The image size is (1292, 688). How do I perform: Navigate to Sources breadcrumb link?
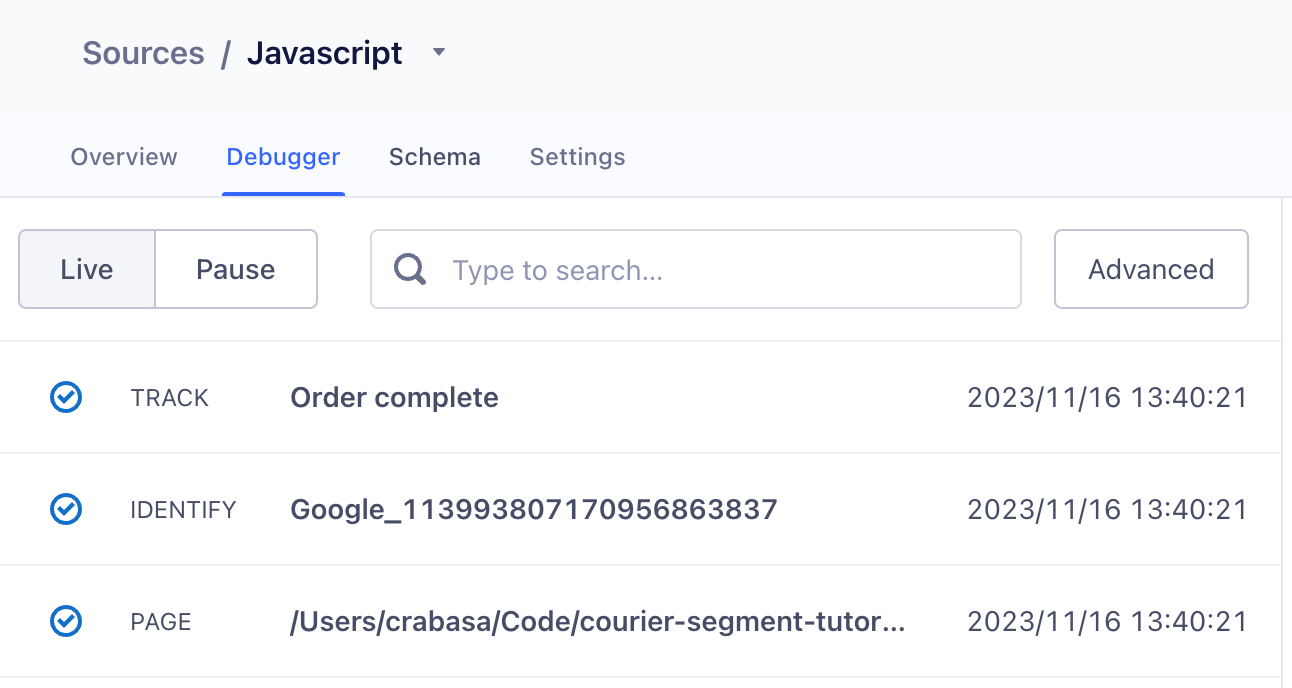click(x=143, y=53)
